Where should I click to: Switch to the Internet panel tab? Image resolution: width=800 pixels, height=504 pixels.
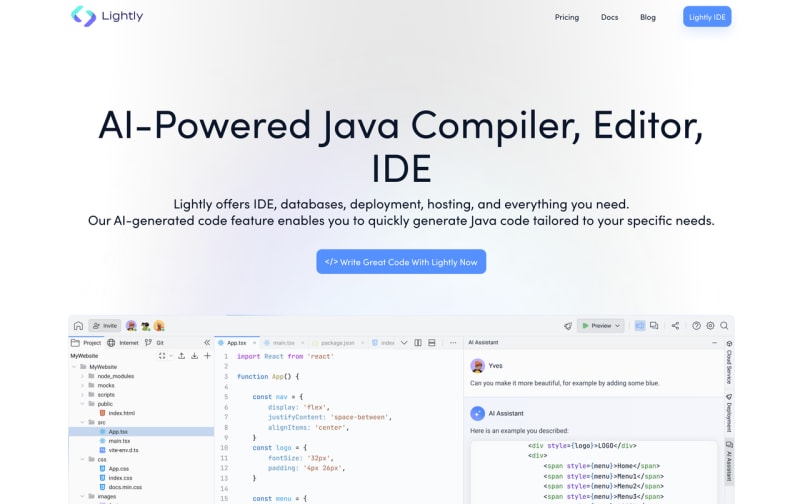click(x=123, y=343)
